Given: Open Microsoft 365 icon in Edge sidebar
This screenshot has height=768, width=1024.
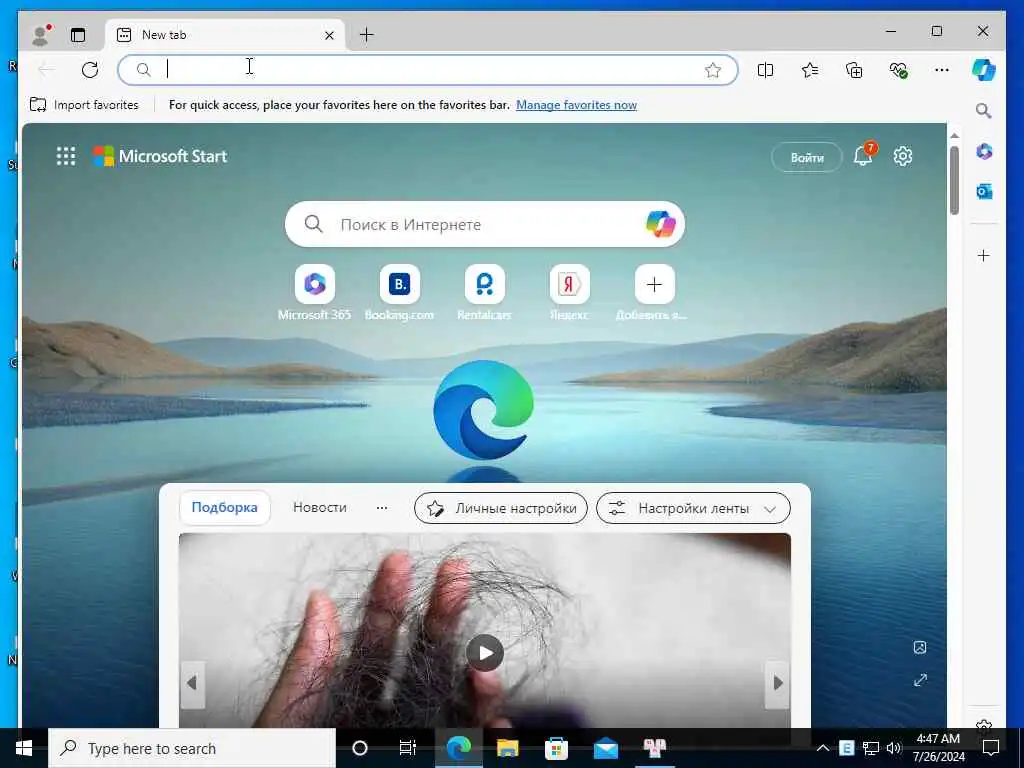Looking at the screenshot, I should [984, 152].
